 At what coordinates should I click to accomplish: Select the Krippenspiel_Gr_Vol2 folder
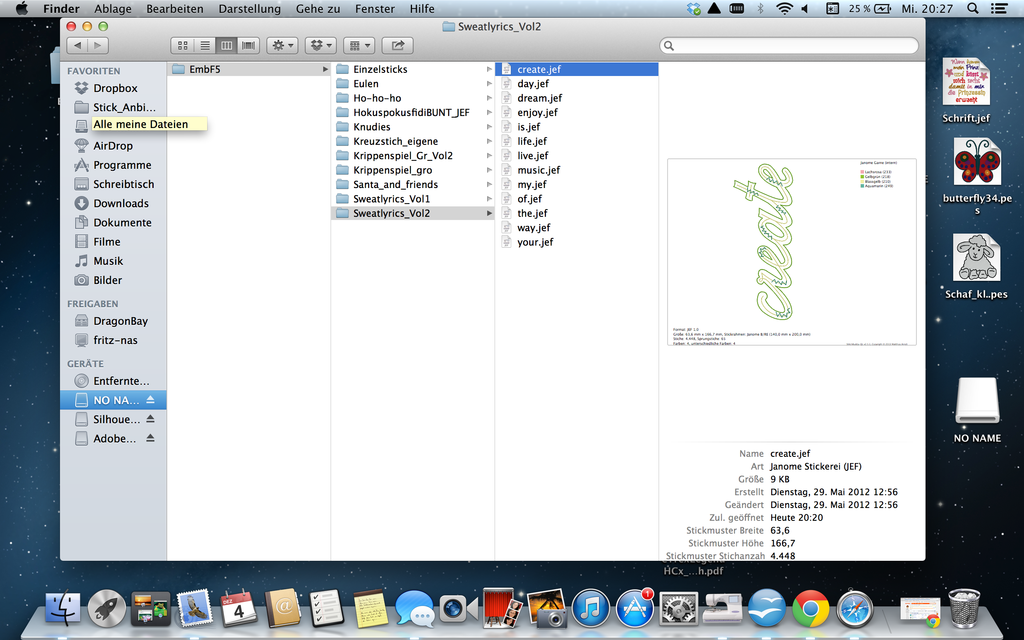point(413,155)
